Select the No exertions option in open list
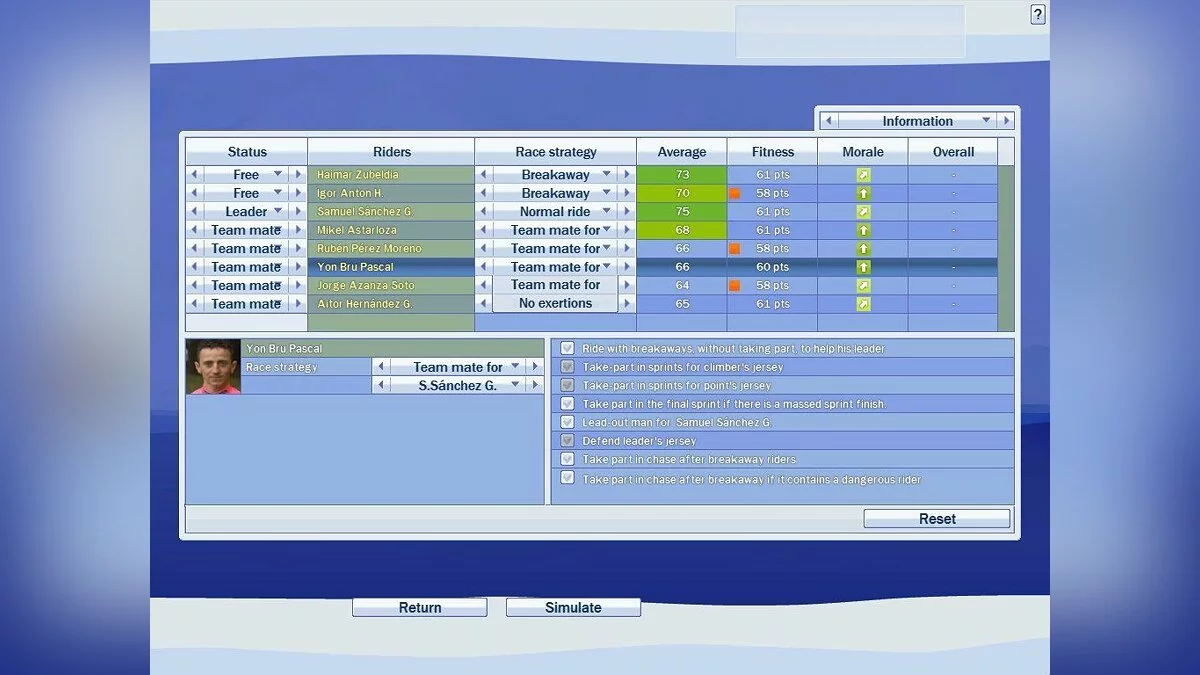This screenshot has height=675, width=1200. (x=555, y=303)
